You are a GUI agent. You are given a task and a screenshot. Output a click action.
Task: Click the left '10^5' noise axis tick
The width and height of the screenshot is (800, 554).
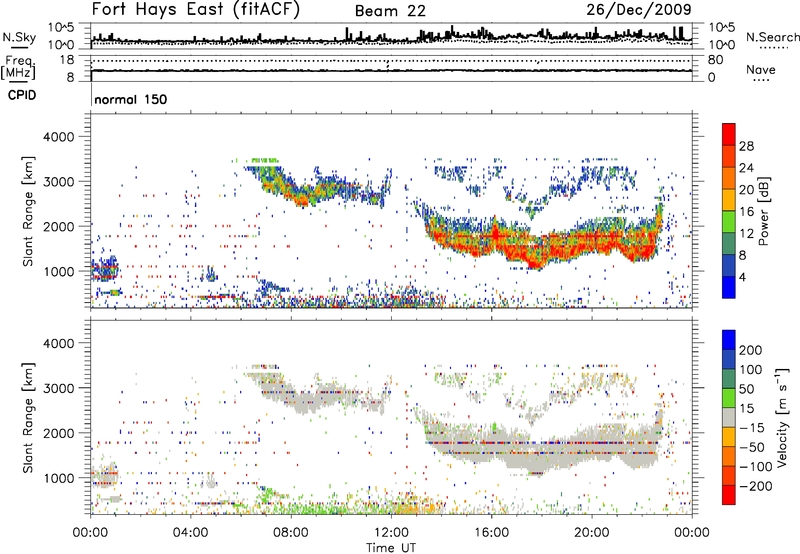[61, 28]
